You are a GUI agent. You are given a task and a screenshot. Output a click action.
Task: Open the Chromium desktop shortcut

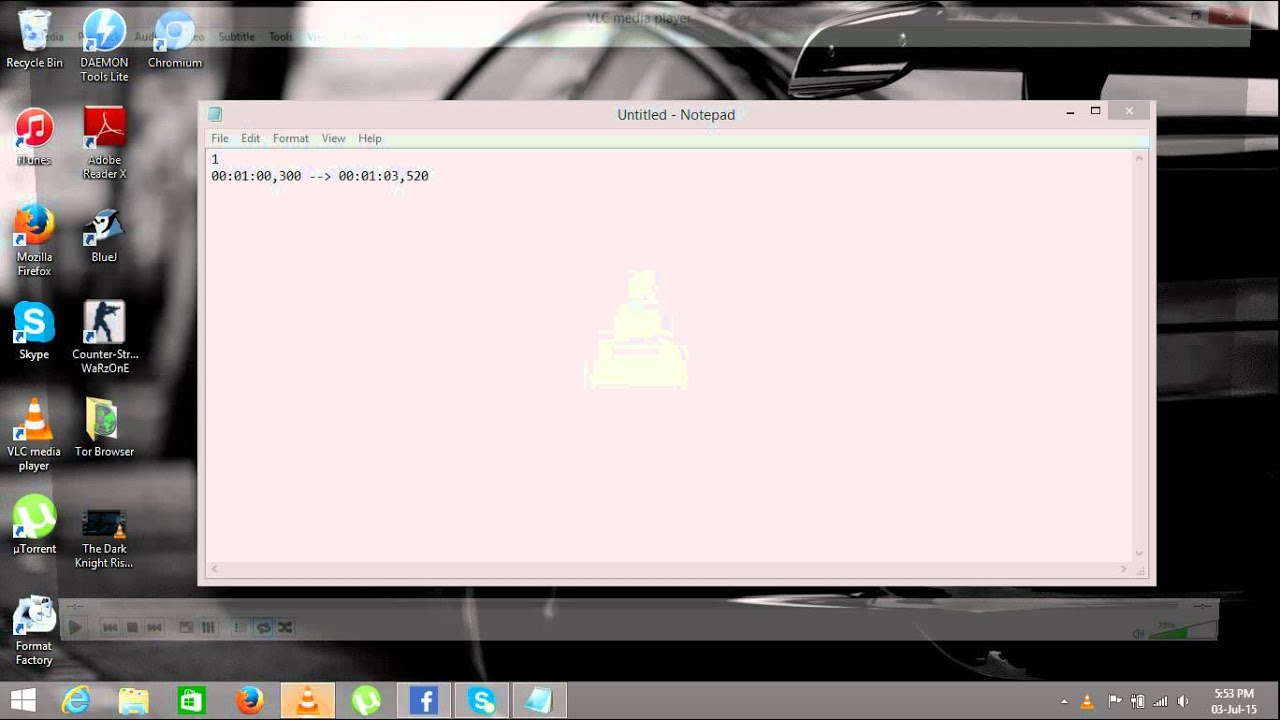(175, 39)
